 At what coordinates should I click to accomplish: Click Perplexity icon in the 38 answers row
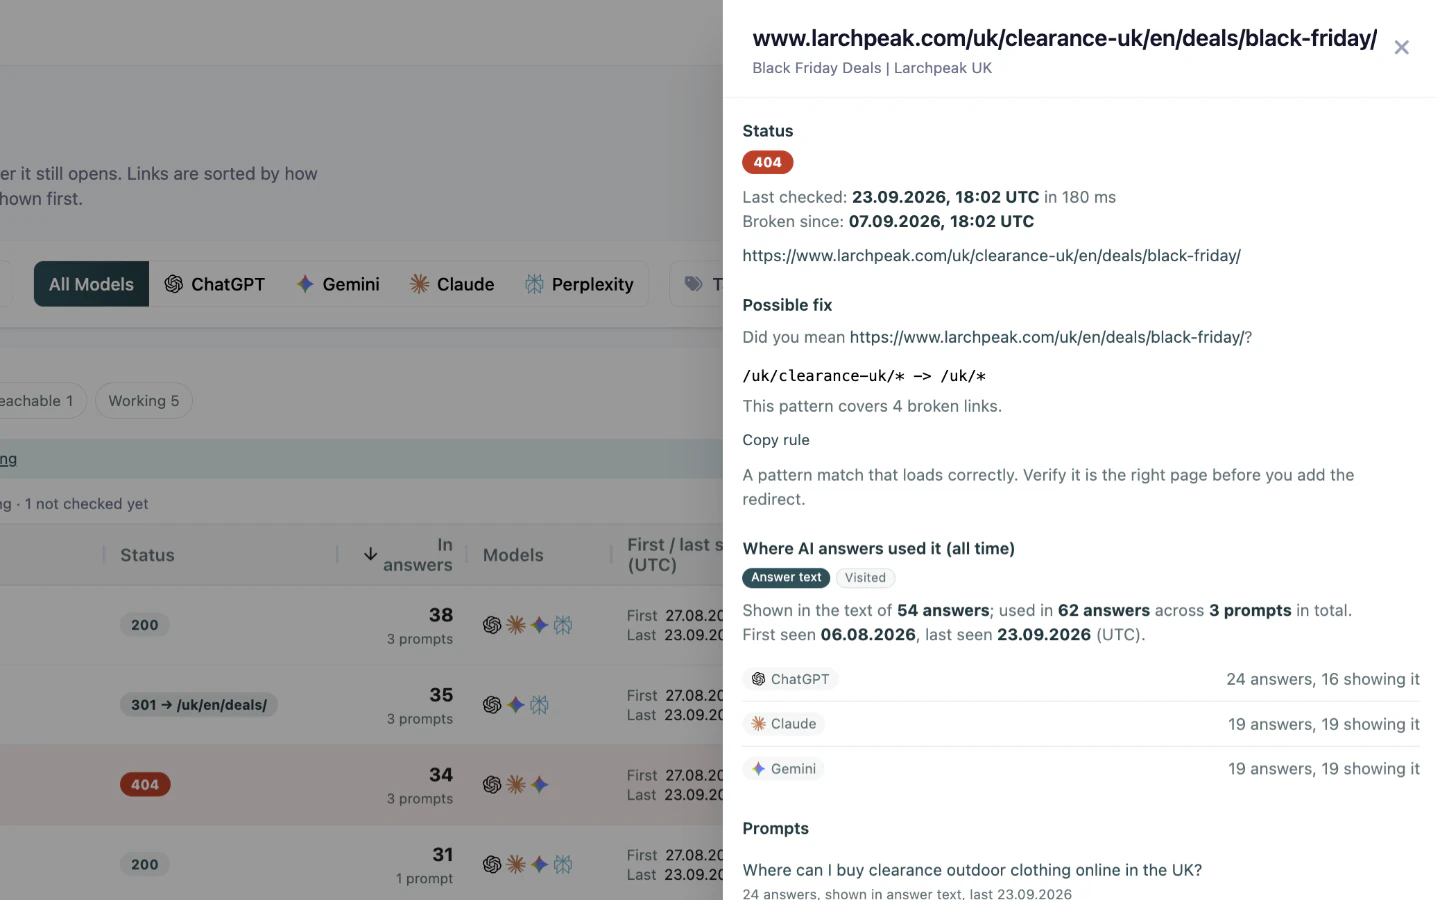(563, 625)
